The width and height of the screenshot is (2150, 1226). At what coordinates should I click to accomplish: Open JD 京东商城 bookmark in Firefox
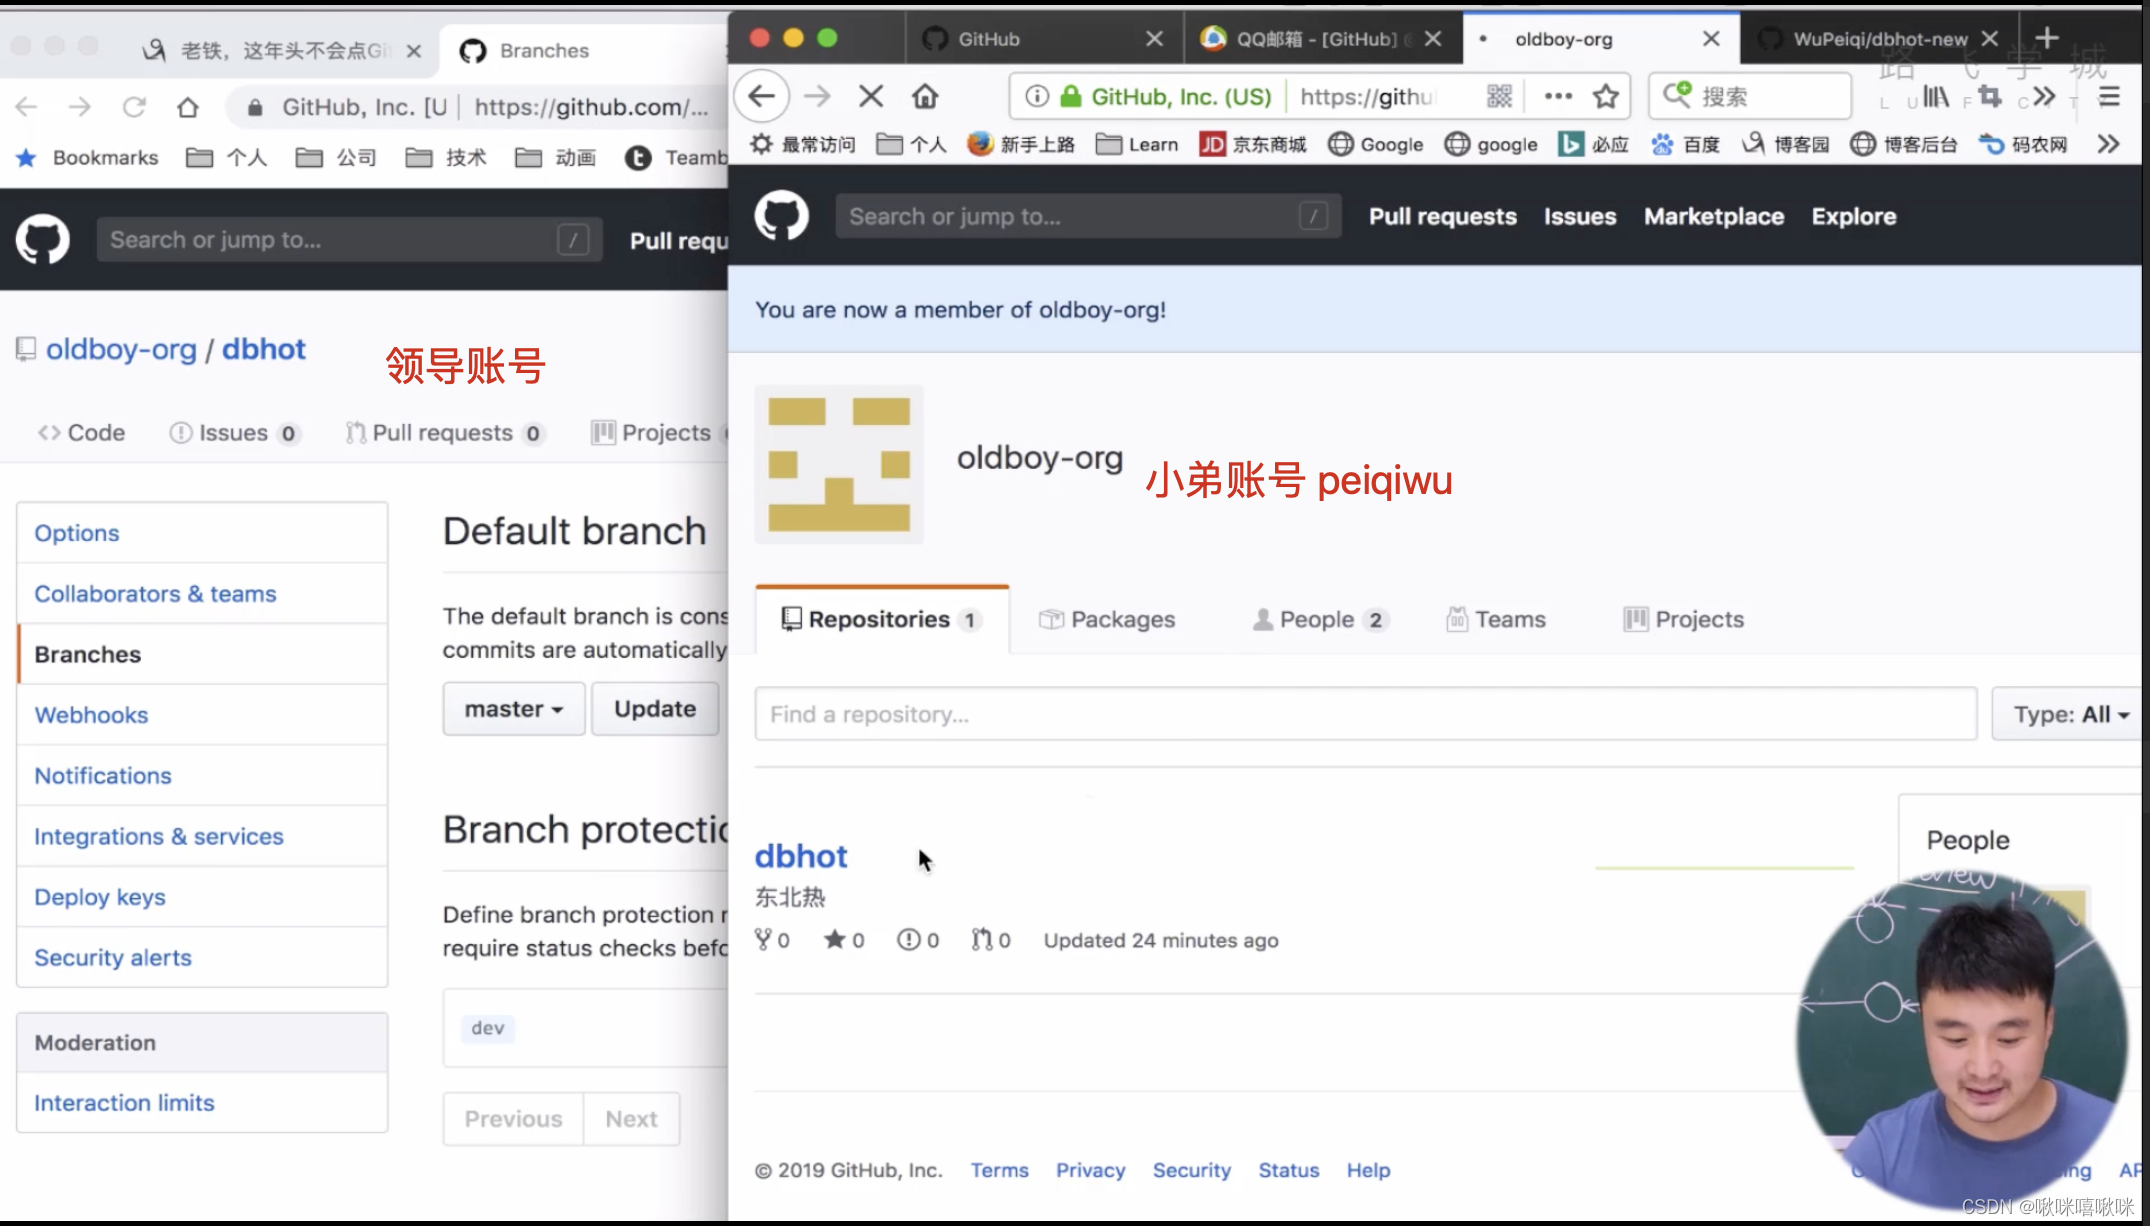tap(1252, 144)
